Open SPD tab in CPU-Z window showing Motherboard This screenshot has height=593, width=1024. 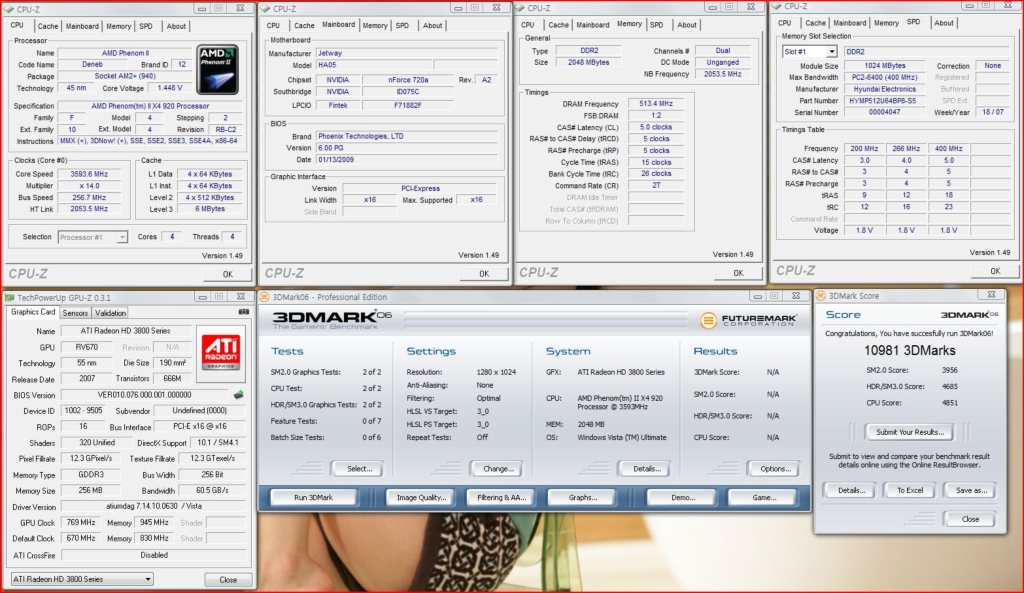point(402,25)
